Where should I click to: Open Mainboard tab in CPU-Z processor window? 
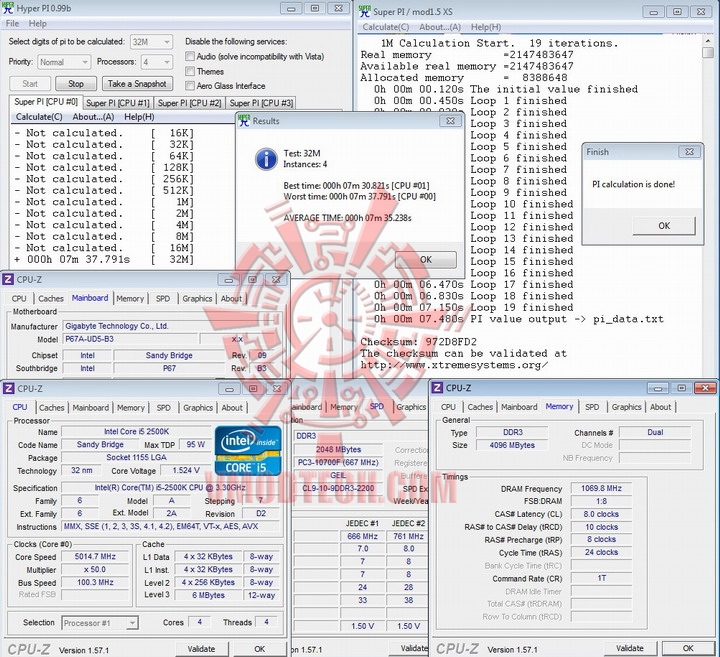tap(90, 408)
